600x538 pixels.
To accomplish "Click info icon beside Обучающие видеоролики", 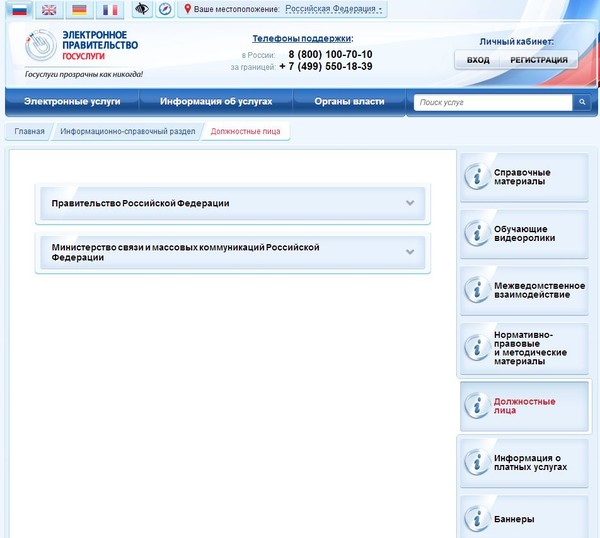I will 476,233.
